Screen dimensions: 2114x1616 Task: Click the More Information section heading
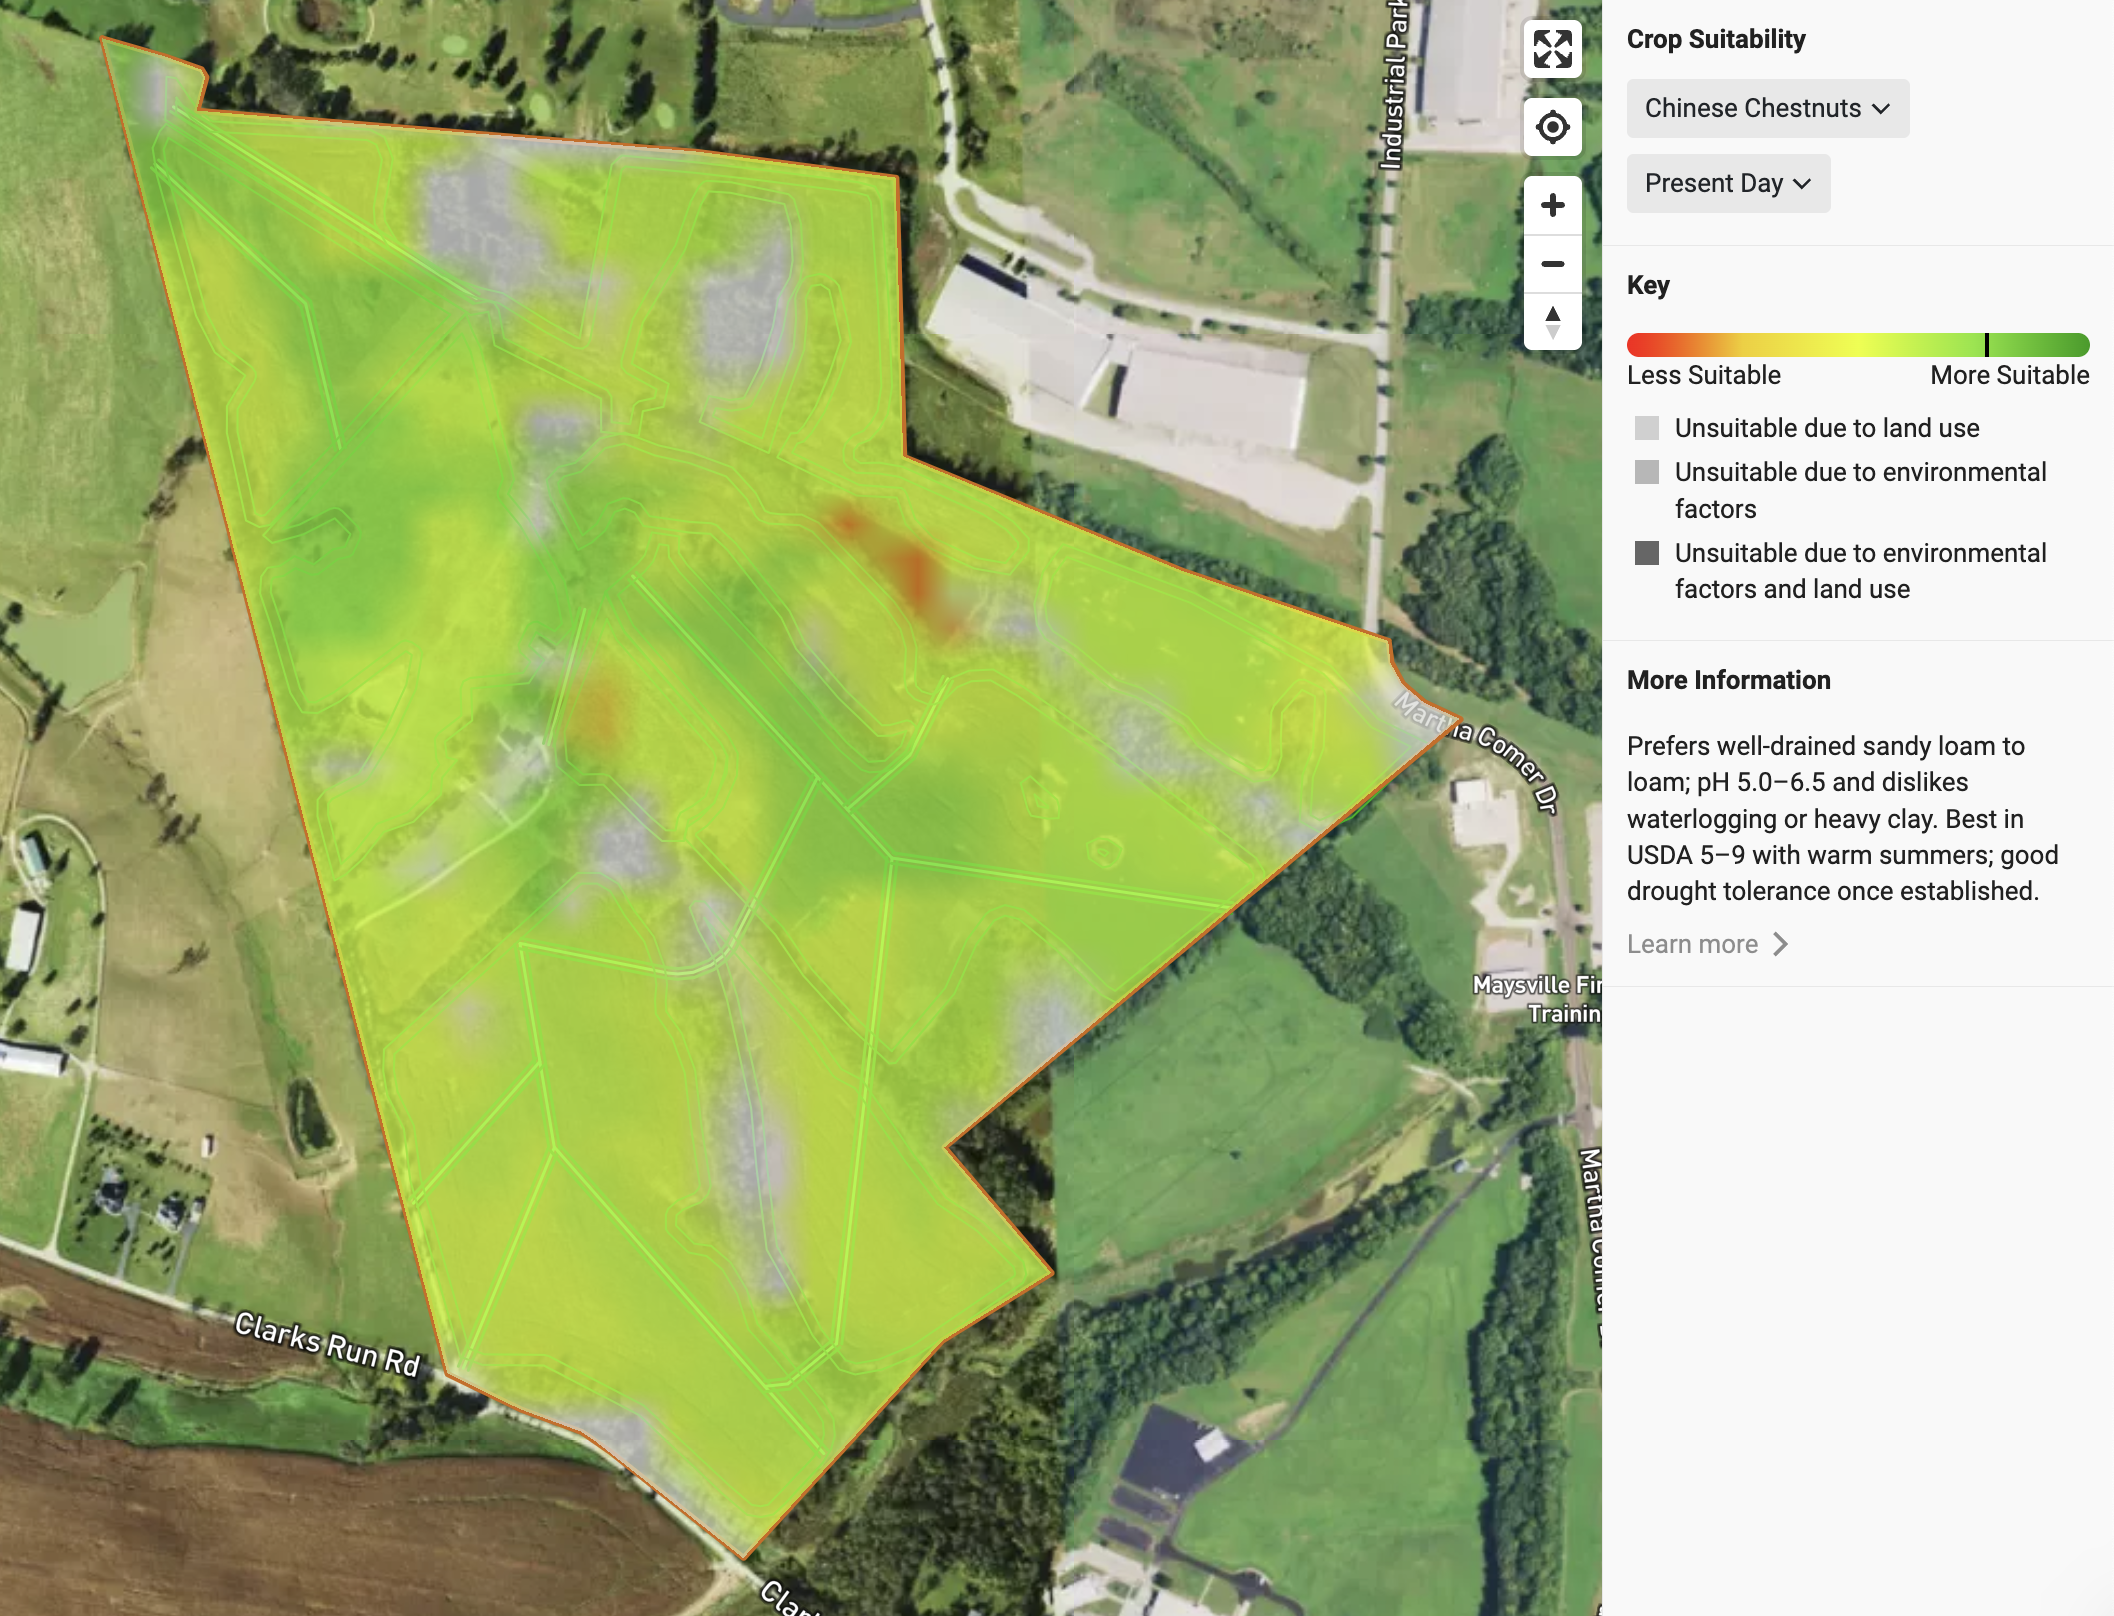pyautogui.click(x=1728, y=680)
